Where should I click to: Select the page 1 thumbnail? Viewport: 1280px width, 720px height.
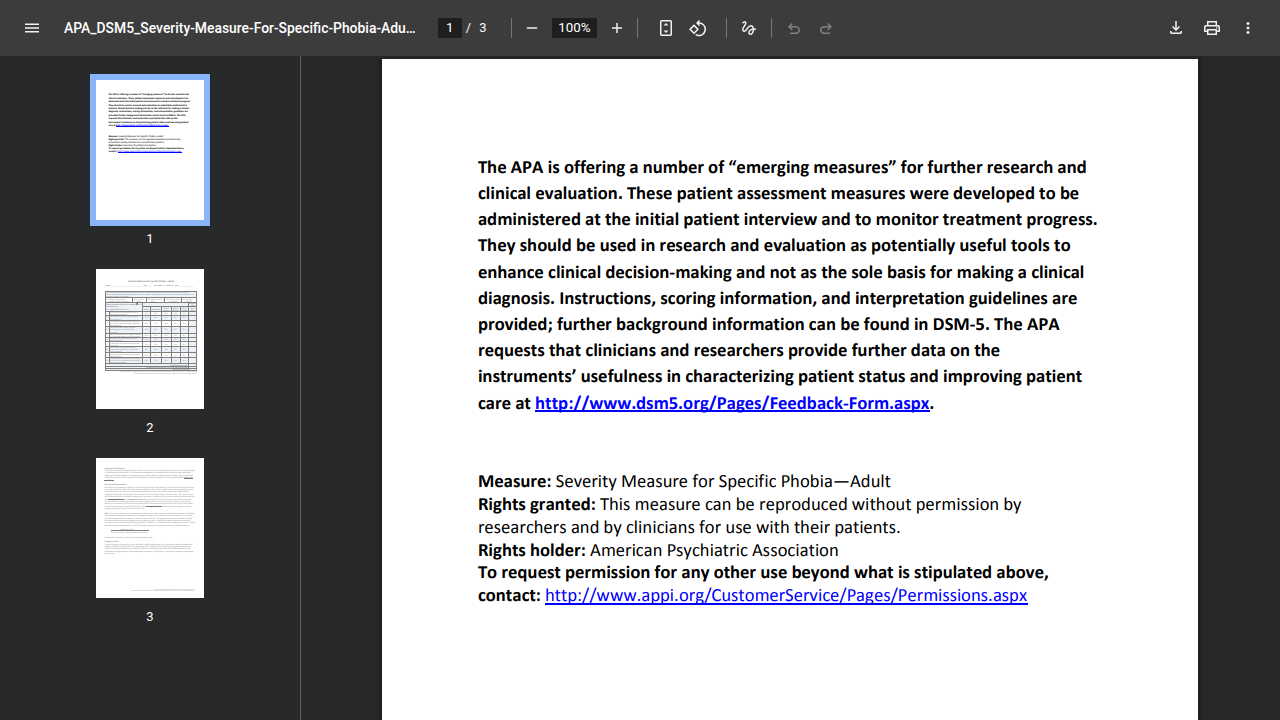pyautogui.click(x=150, y=150)
